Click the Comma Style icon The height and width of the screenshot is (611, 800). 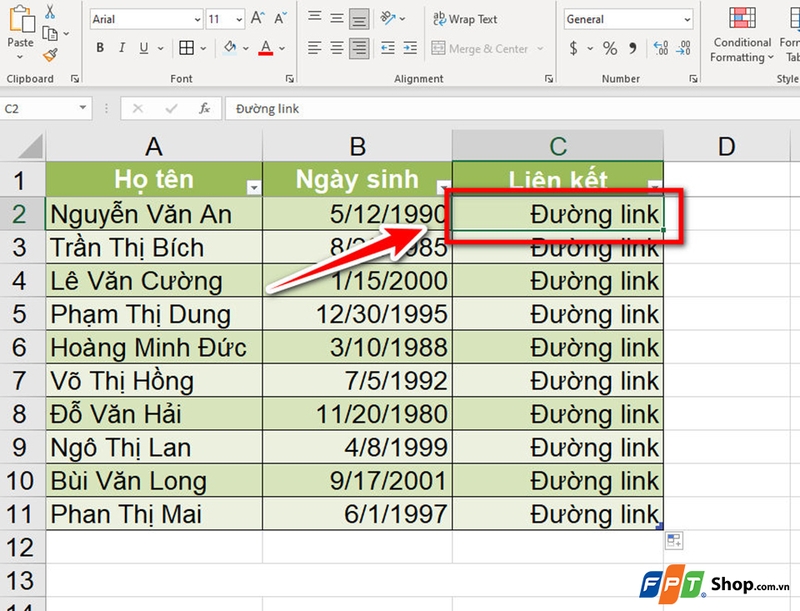633,49
